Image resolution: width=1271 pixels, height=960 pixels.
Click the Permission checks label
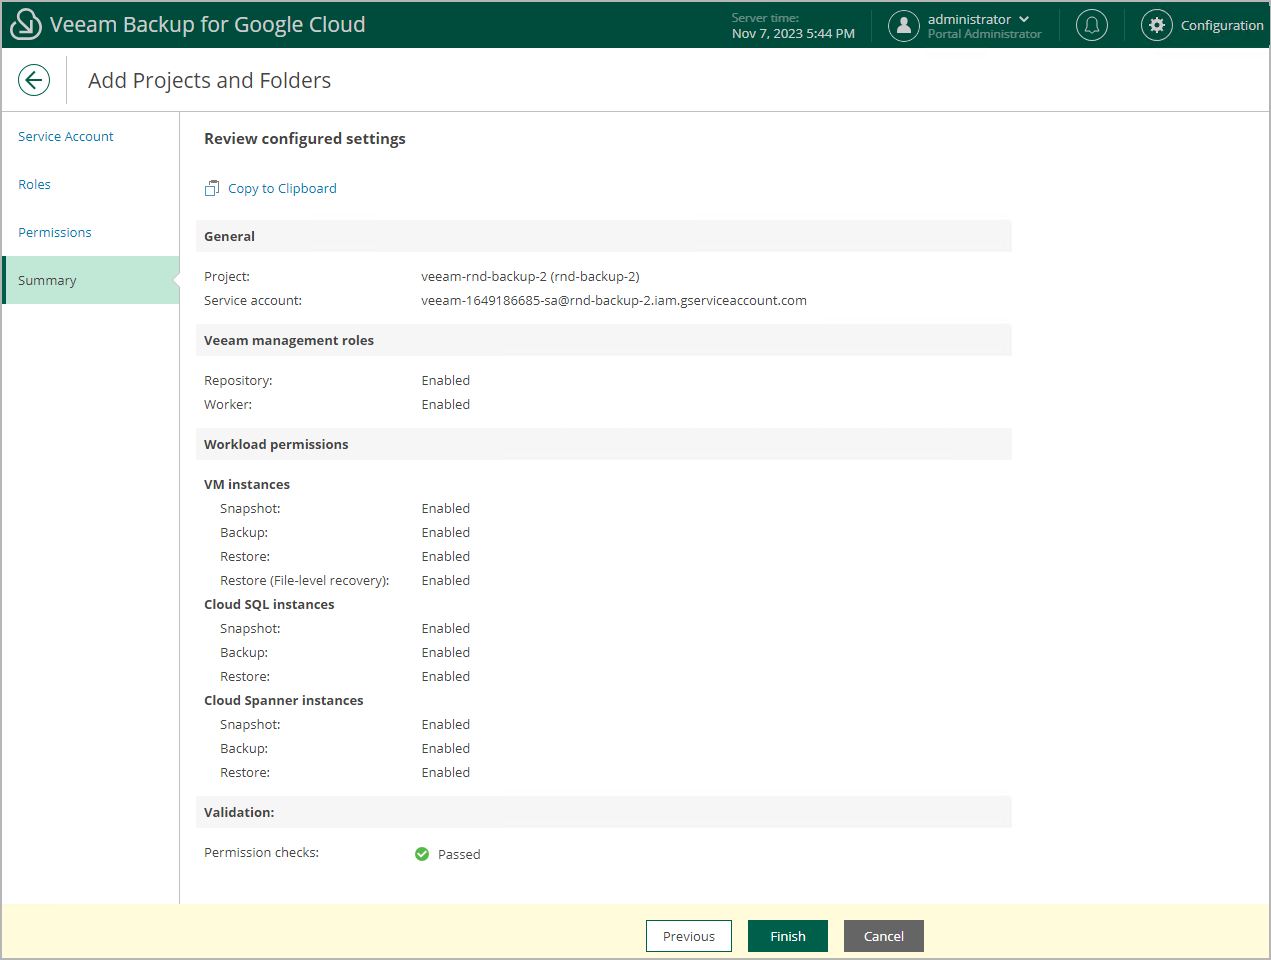point(262,852)
